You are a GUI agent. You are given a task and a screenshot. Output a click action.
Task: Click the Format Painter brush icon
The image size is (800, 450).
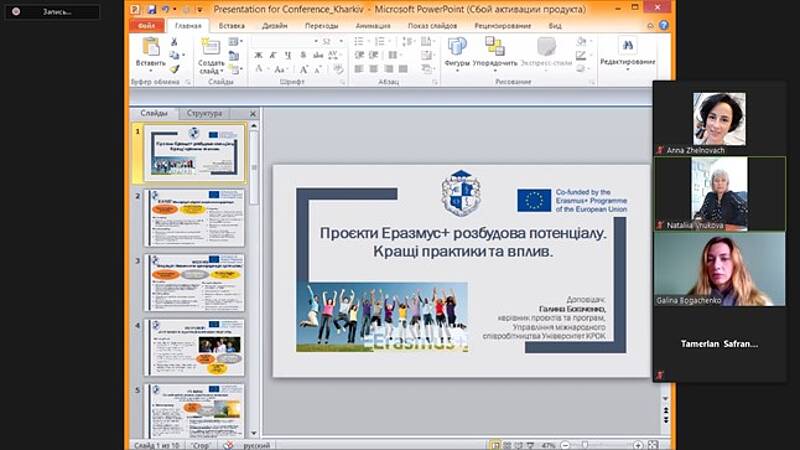174,69
